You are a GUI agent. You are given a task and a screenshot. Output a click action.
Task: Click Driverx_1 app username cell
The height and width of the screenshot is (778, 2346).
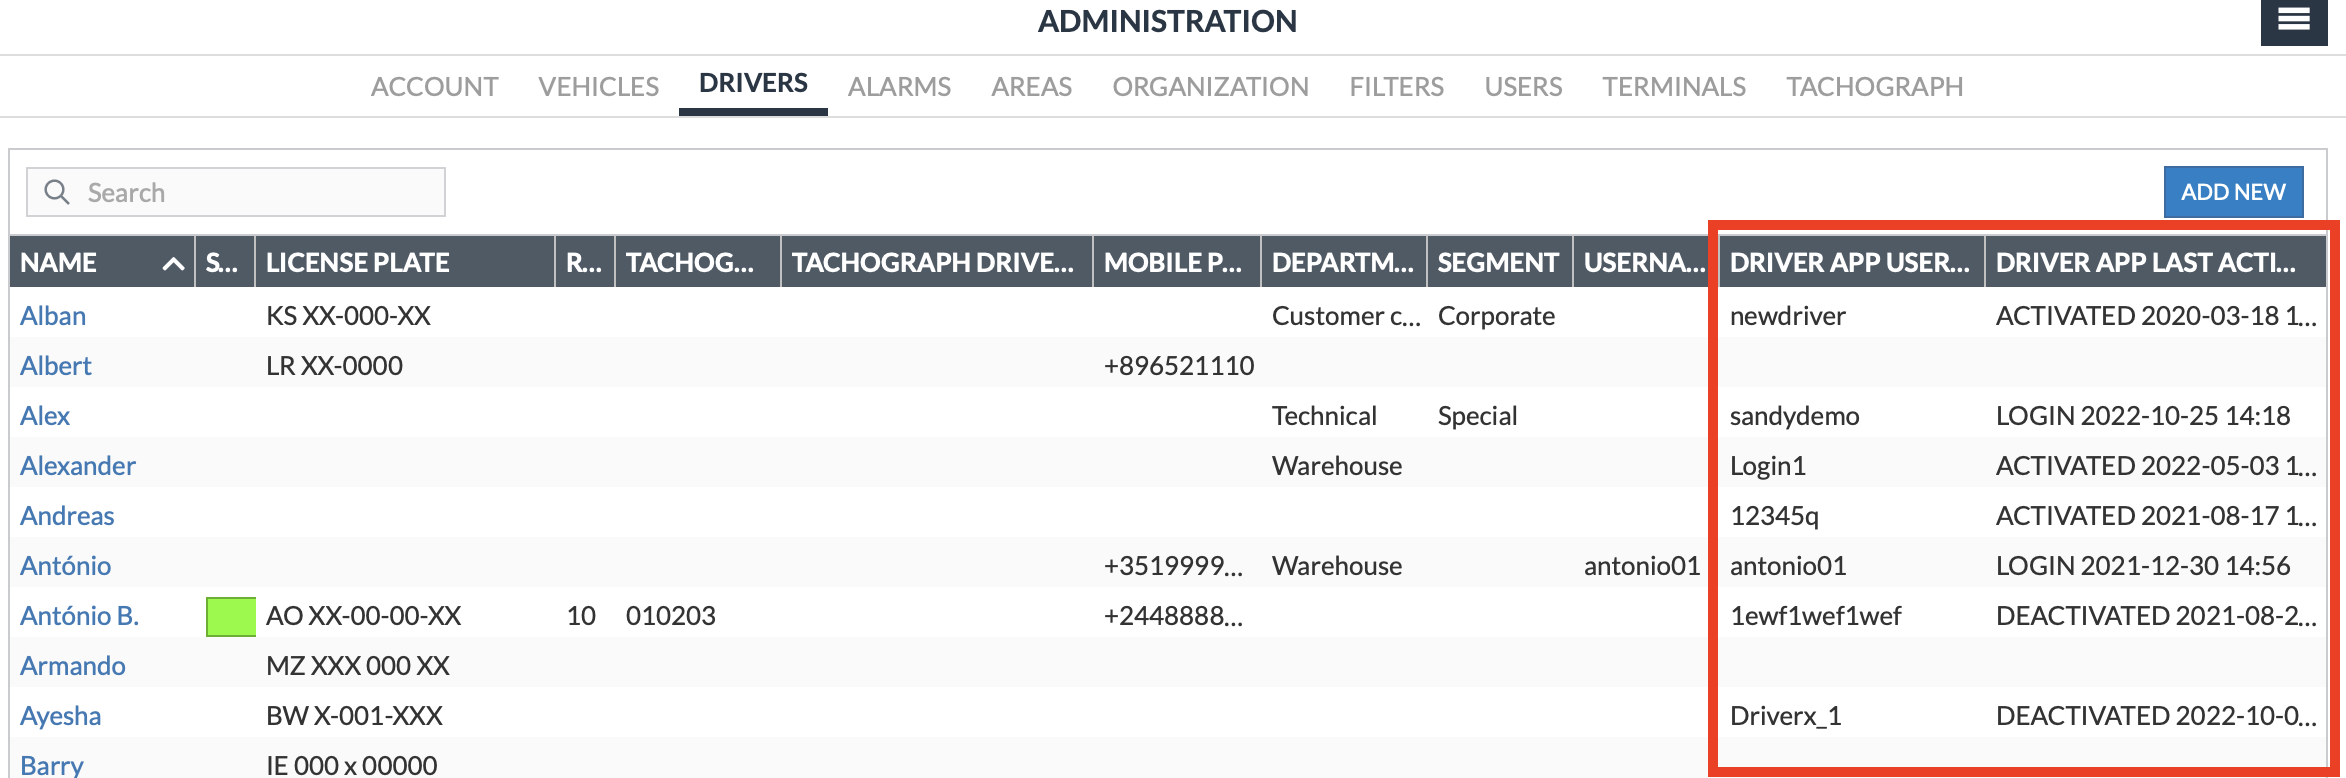pyautogui.click(x=1785, y=716)
